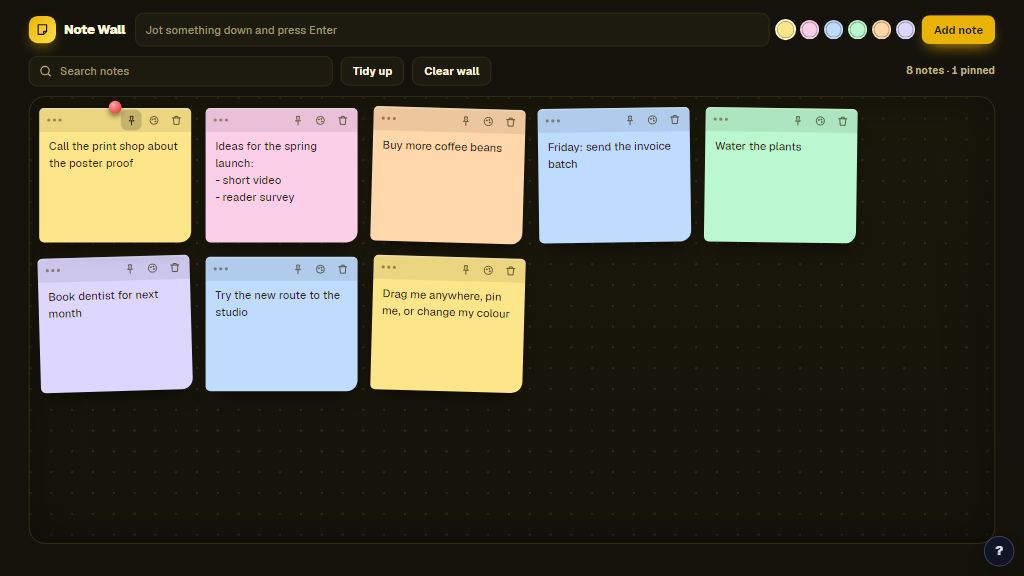Select the green note colour swatch
1024x576 pixels.
pos(857,30)
